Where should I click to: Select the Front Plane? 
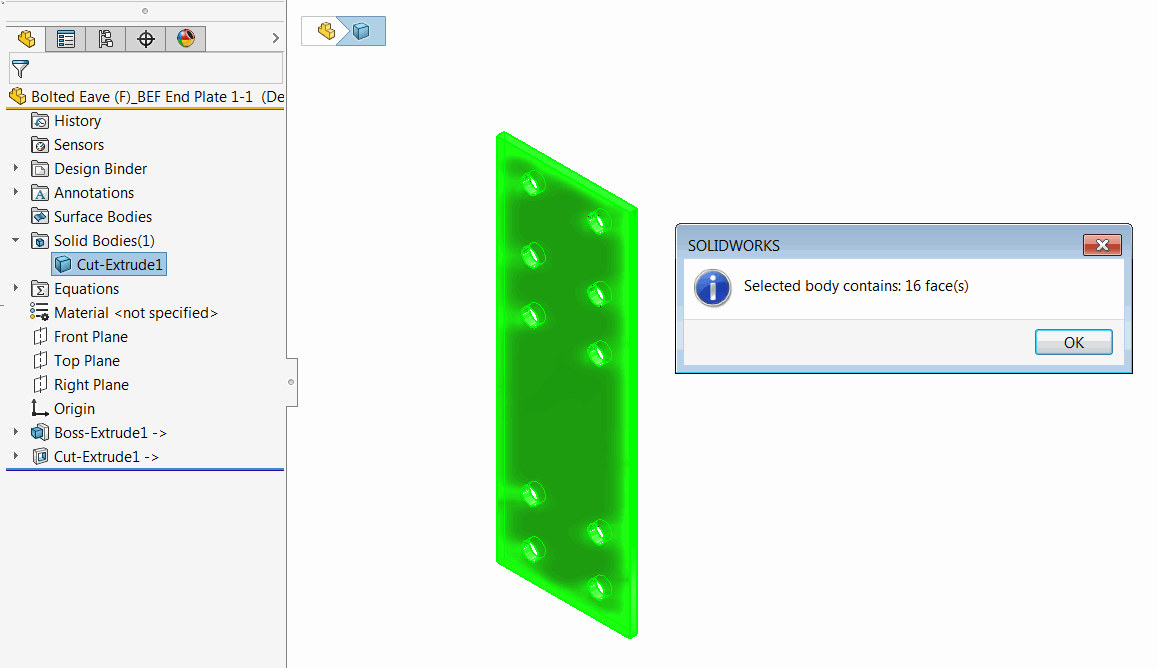pyautogui.click(x=90, y=337)
